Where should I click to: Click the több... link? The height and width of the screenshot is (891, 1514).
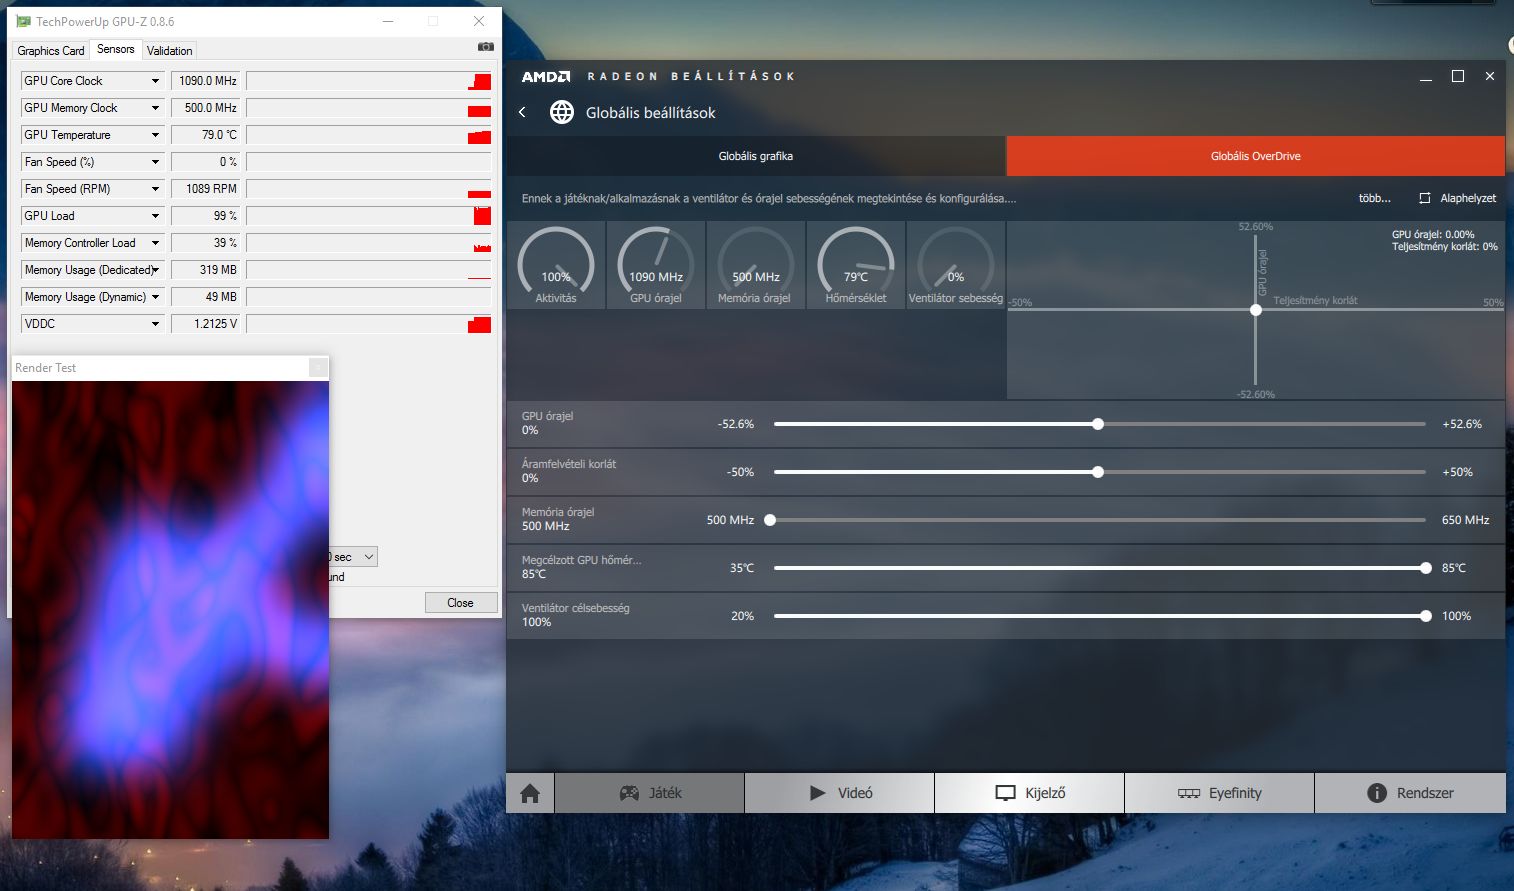point(1374,198)
